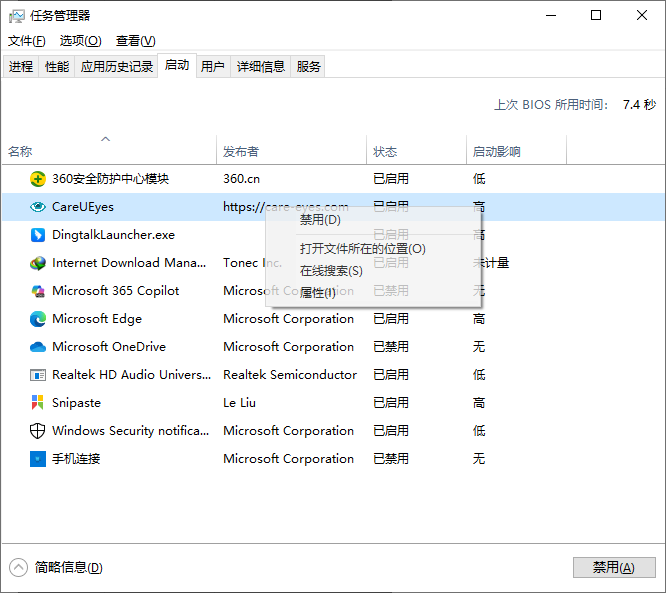Collapse to 简略信息 view via arrow icon
The image size is (666, 593).
coord(18,568)
